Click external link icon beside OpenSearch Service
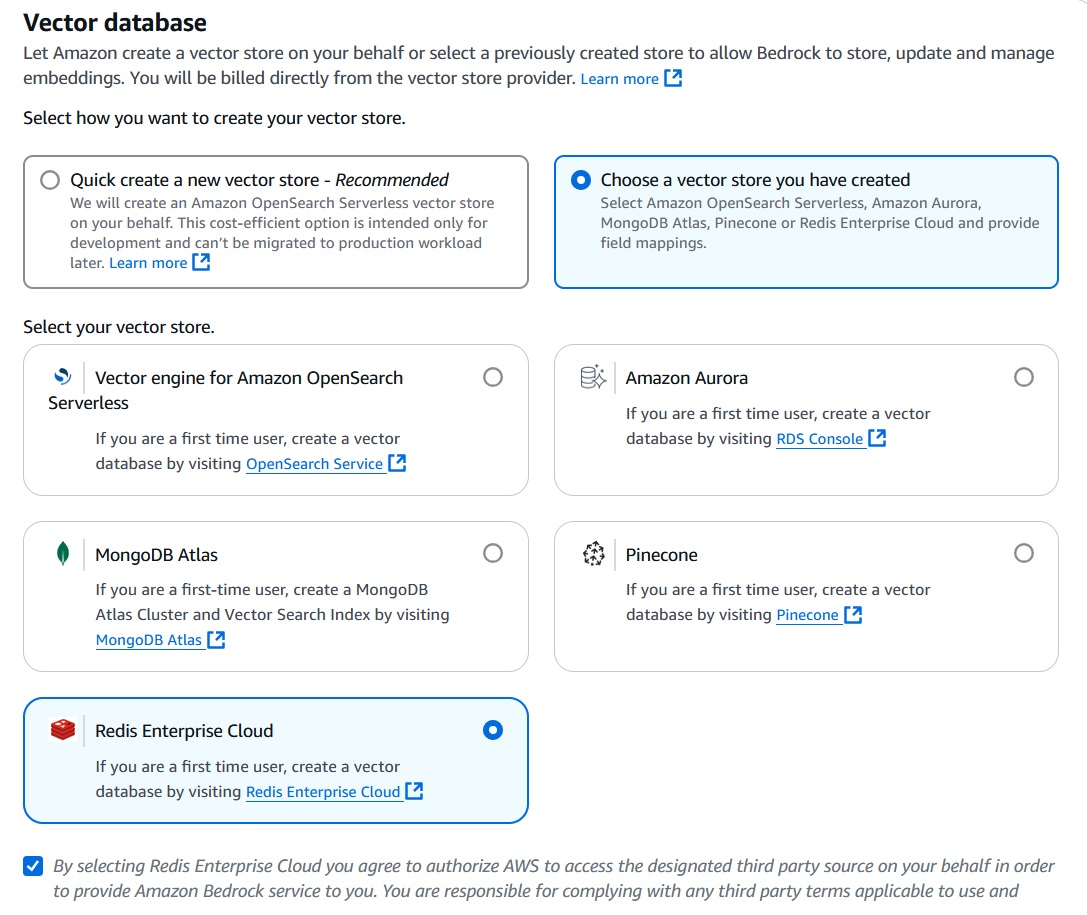Image resolution: width=1087 pixels, height=915 pixels. pos(397,463)
